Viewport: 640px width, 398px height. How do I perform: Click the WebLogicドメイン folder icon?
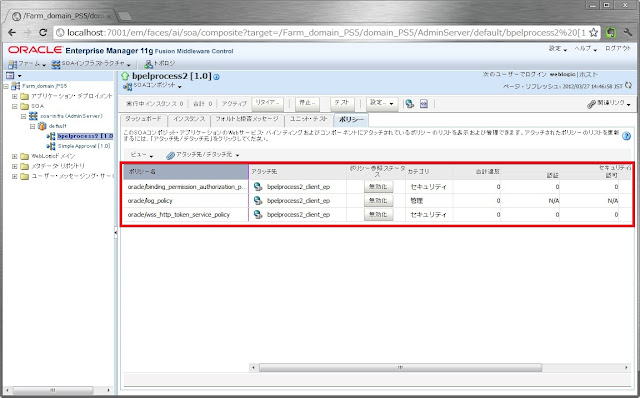24,156
